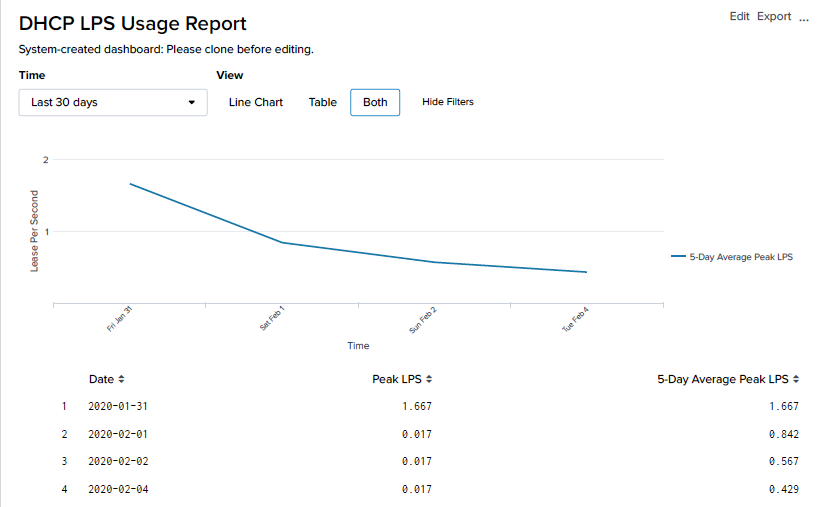Click the legend line for 5-Day Average Peak LPS
This screenshot has width=822, height=507.
[677, 257]
